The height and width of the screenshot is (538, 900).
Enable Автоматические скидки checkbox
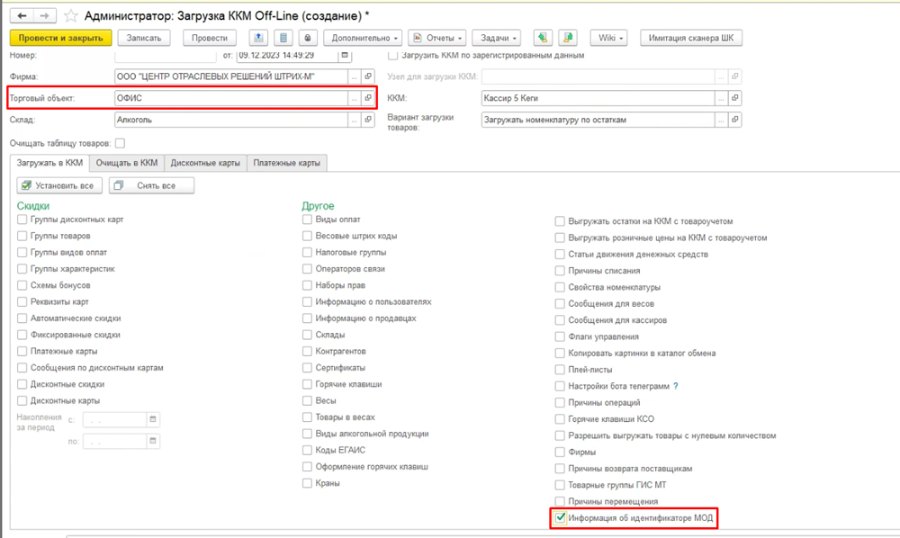[x=22, y=318]
